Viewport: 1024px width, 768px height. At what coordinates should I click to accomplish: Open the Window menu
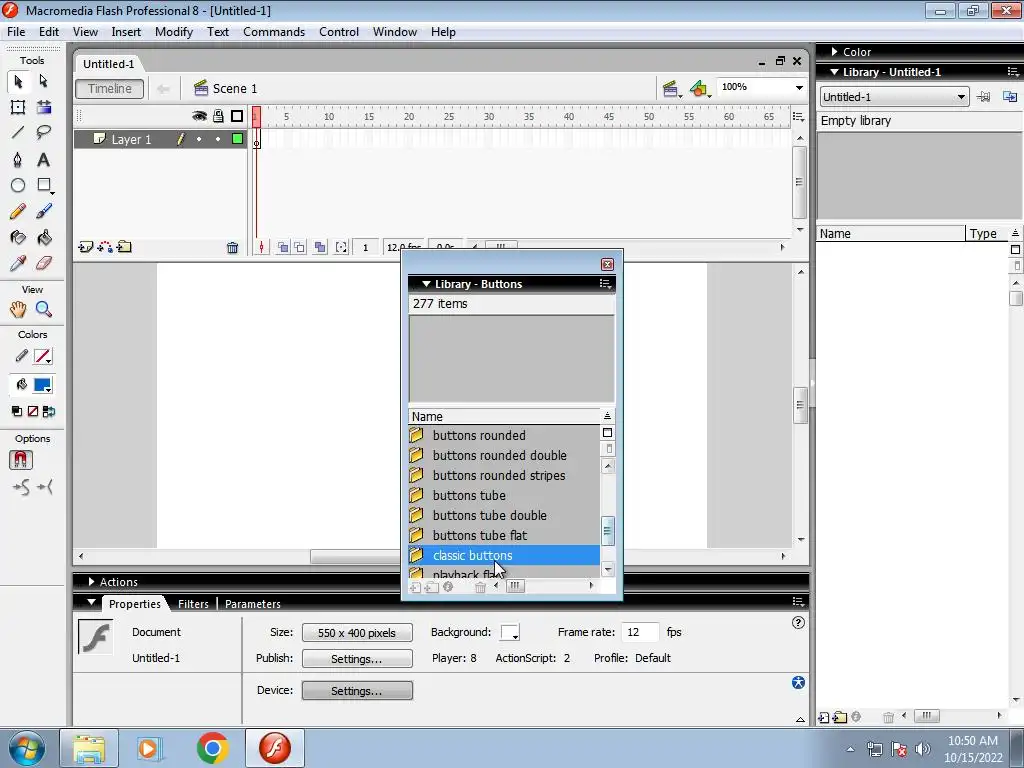coord(394,32)
